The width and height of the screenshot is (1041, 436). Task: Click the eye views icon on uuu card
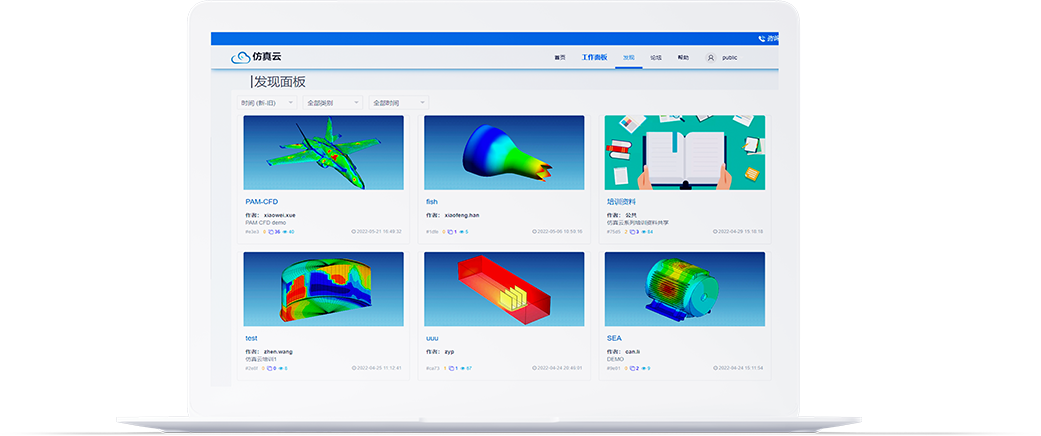461,368
